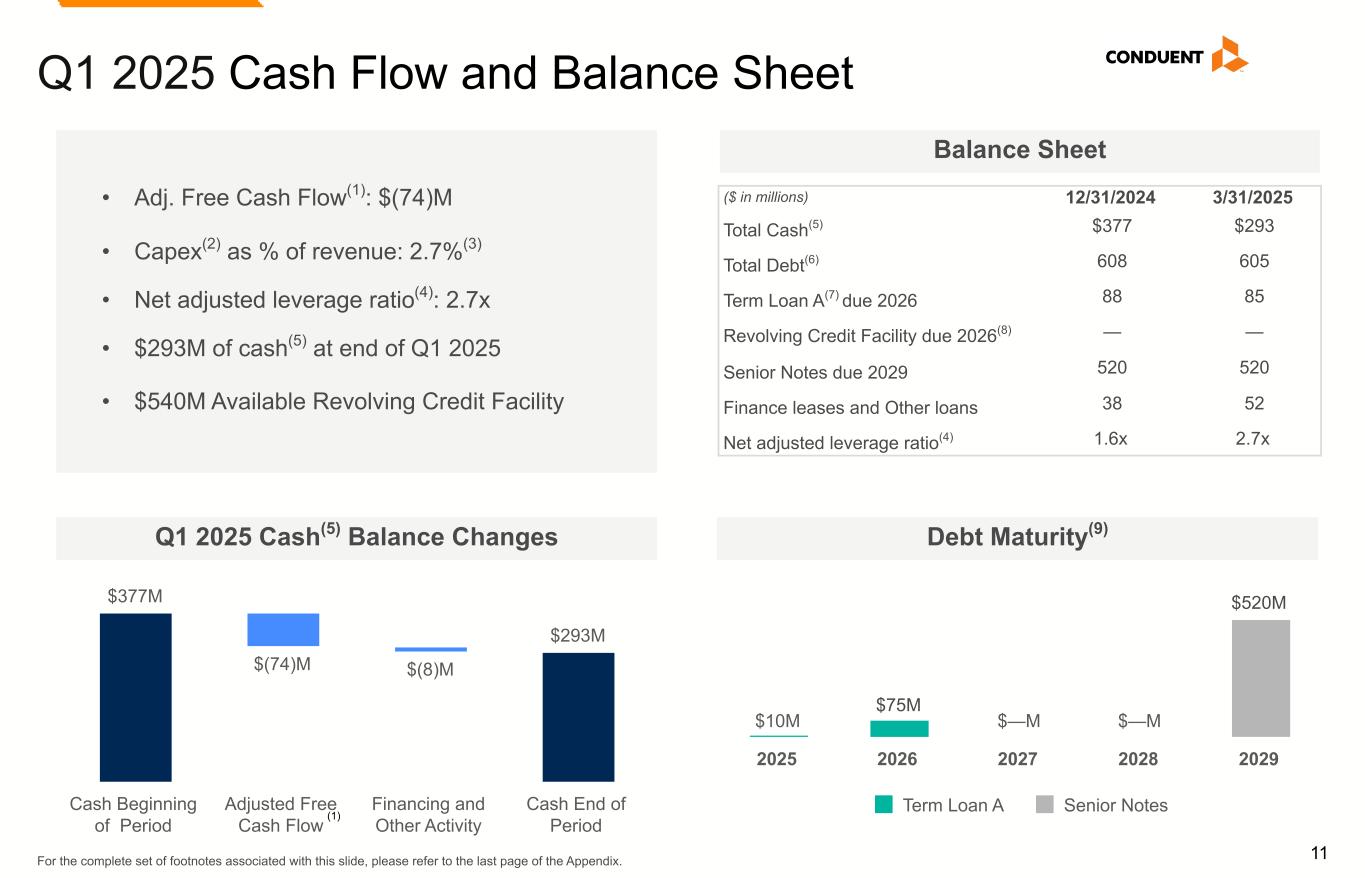The image size is (1365, 878).
Task: Click the Balance Sheet section header
Action: pos(1019,150)
